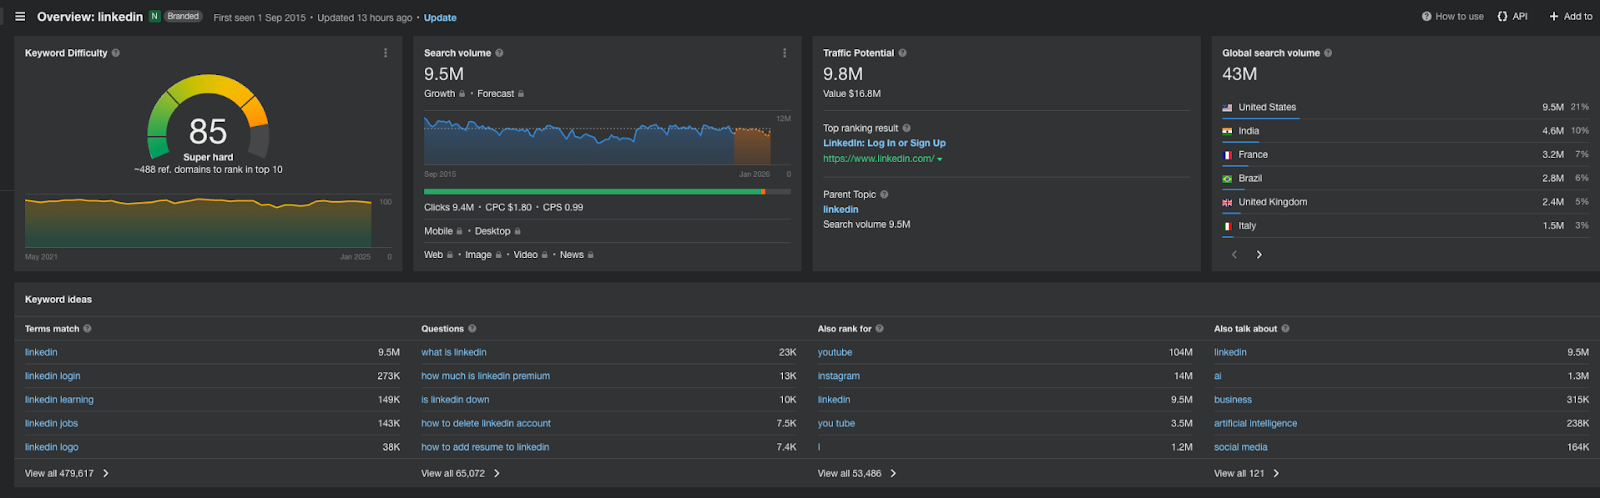Click the lock icon next to Forecast

tap(521, 94)
